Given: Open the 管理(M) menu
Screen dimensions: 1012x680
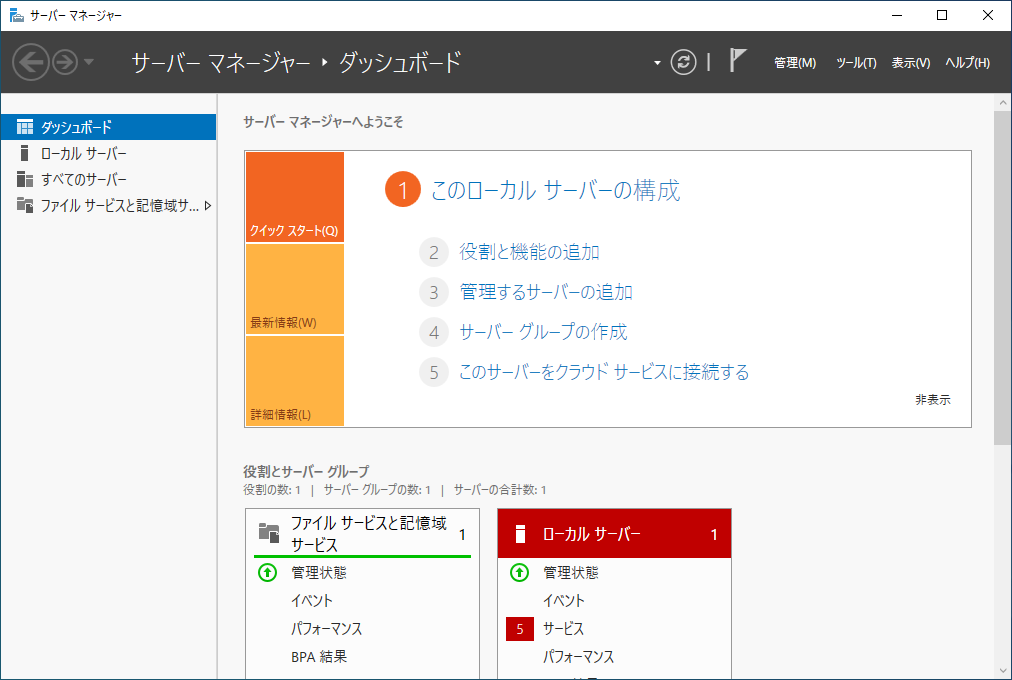Looking at the screenshot, I should pyautogui.click(x=793, y=62).
